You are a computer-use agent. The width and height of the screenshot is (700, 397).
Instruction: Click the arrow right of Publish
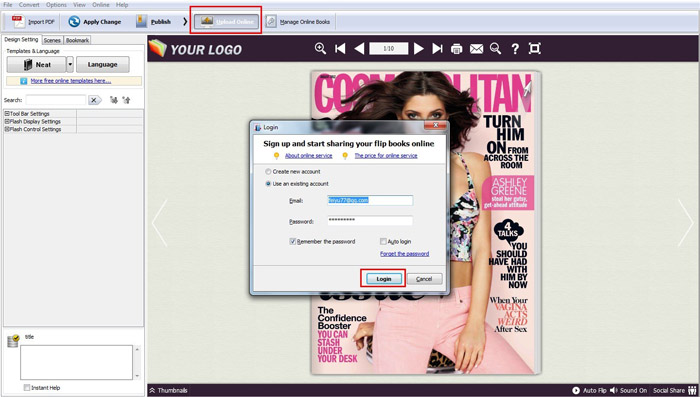(185, 21)
